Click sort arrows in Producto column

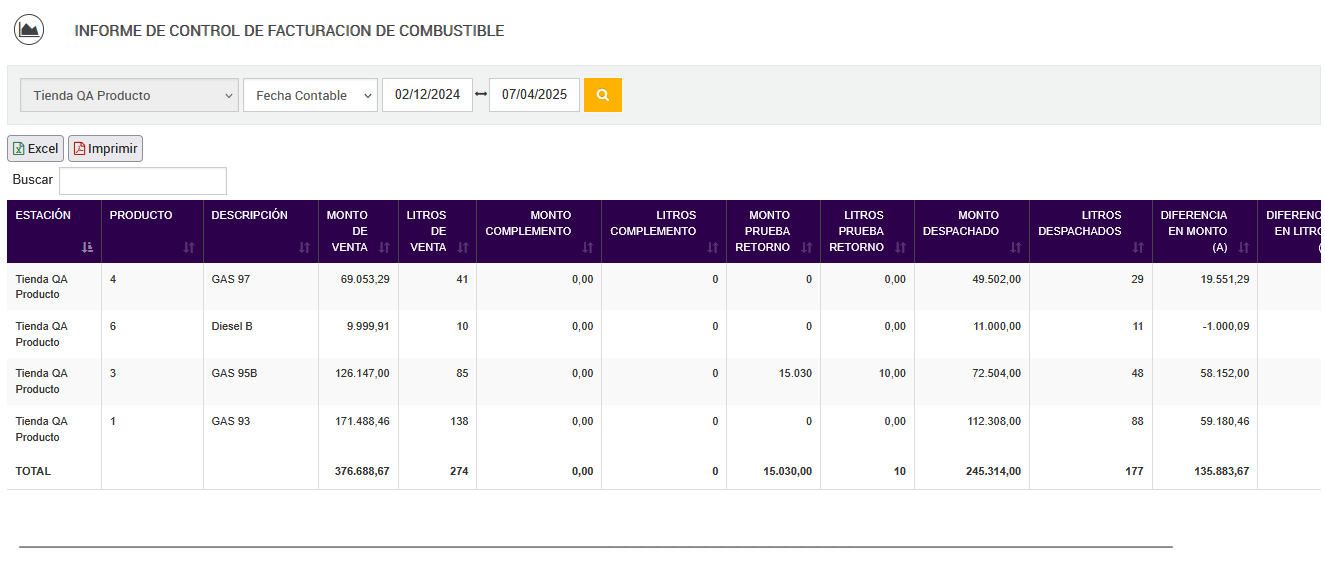click(x=189, y=247)
